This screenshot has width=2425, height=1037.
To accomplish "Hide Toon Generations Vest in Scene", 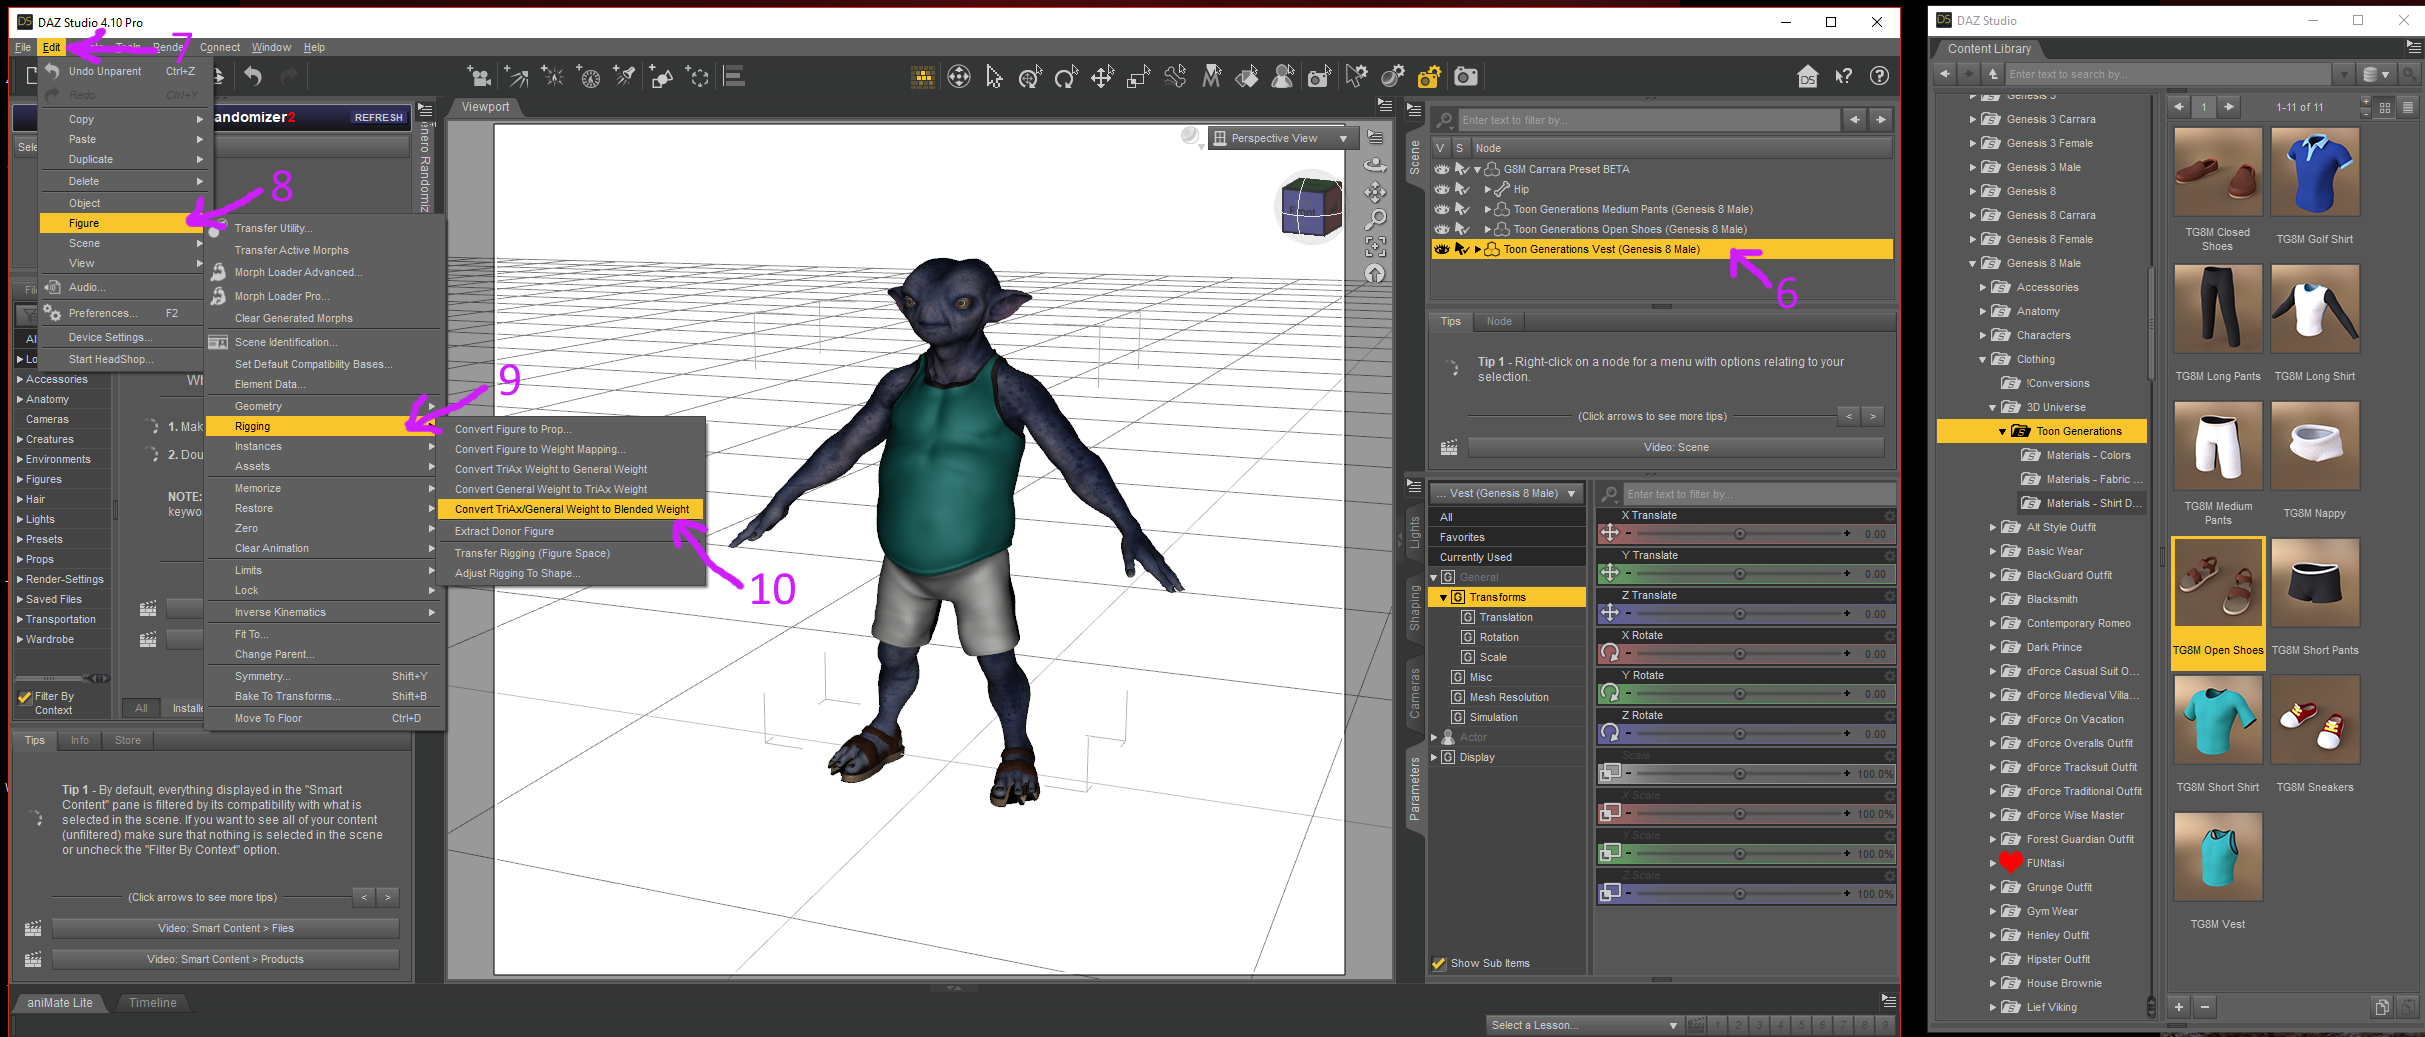I will pyautogui.click(x=1442, y=249).
